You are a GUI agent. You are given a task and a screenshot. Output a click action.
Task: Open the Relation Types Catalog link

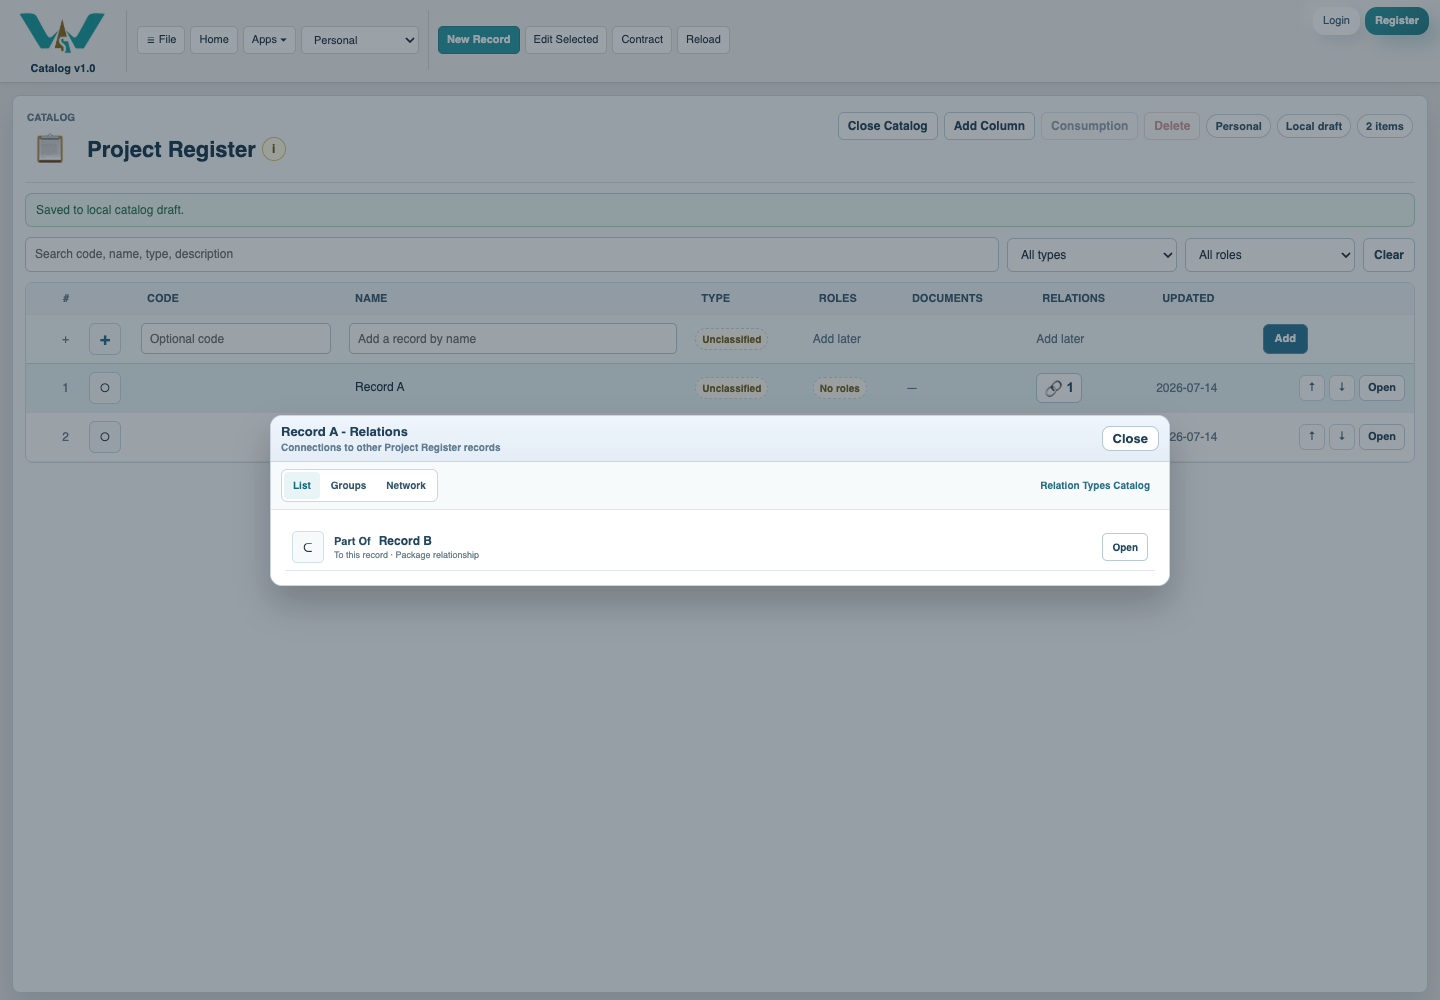click(x=1095, y=486)
